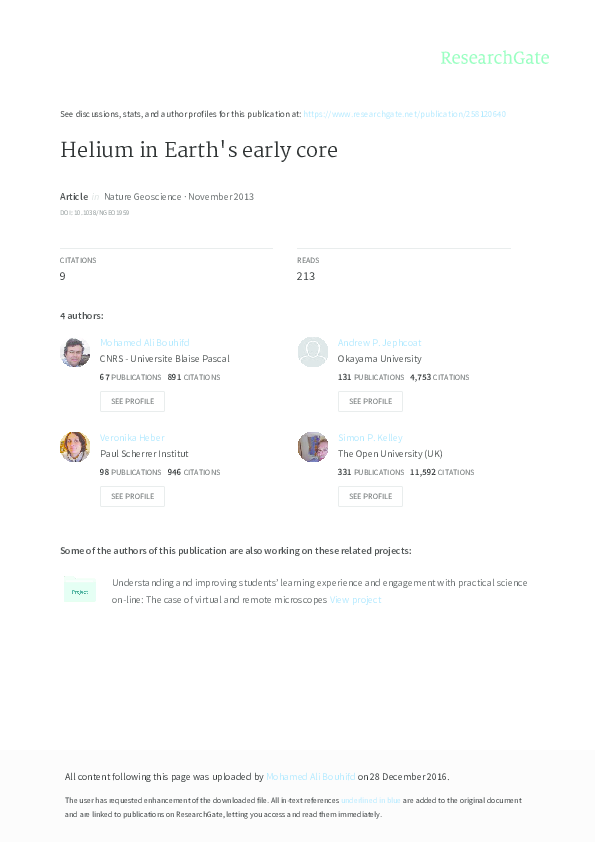
Task: Open Andrew P. Jephcoat author name link
Action: [x=379, y=343]
